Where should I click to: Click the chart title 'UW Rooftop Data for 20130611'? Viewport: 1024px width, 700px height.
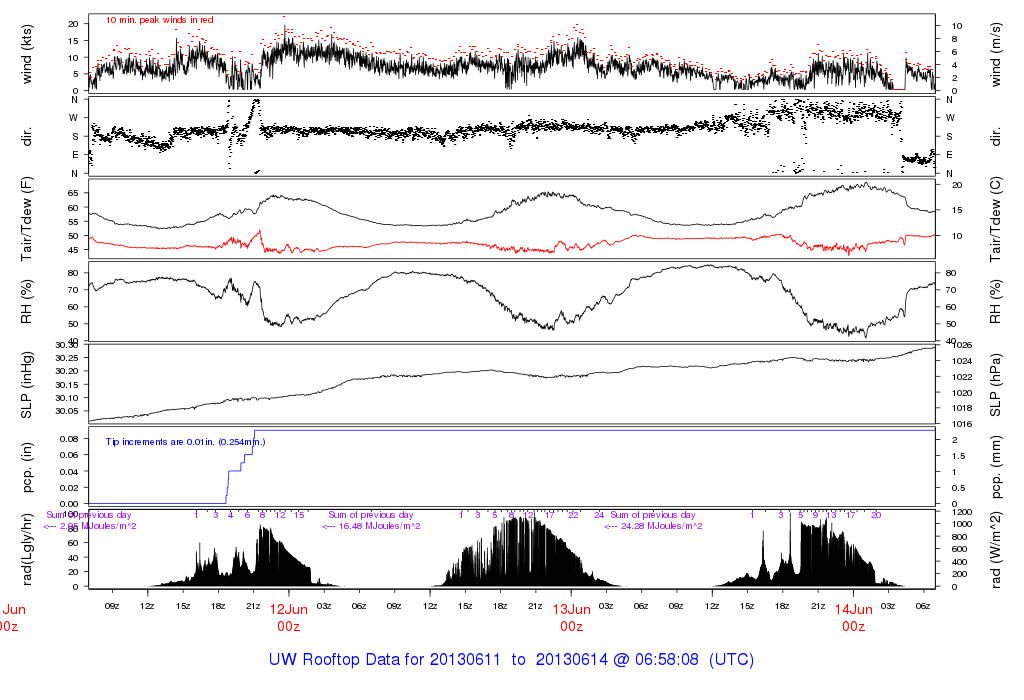coord(387,660)
